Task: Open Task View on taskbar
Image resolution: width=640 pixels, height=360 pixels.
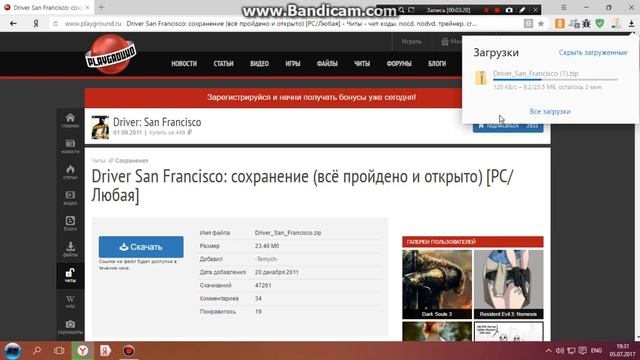Action: tap(59, 351)
